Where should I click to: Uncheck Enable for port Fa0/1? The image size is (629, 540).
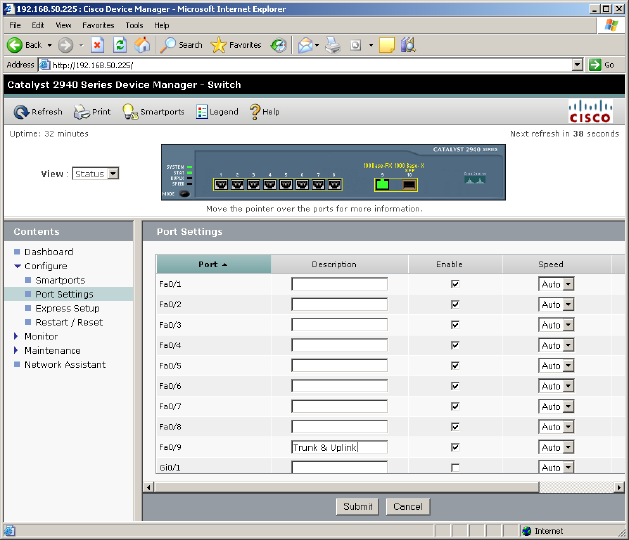pyautogui.click(x=455, y=284)
